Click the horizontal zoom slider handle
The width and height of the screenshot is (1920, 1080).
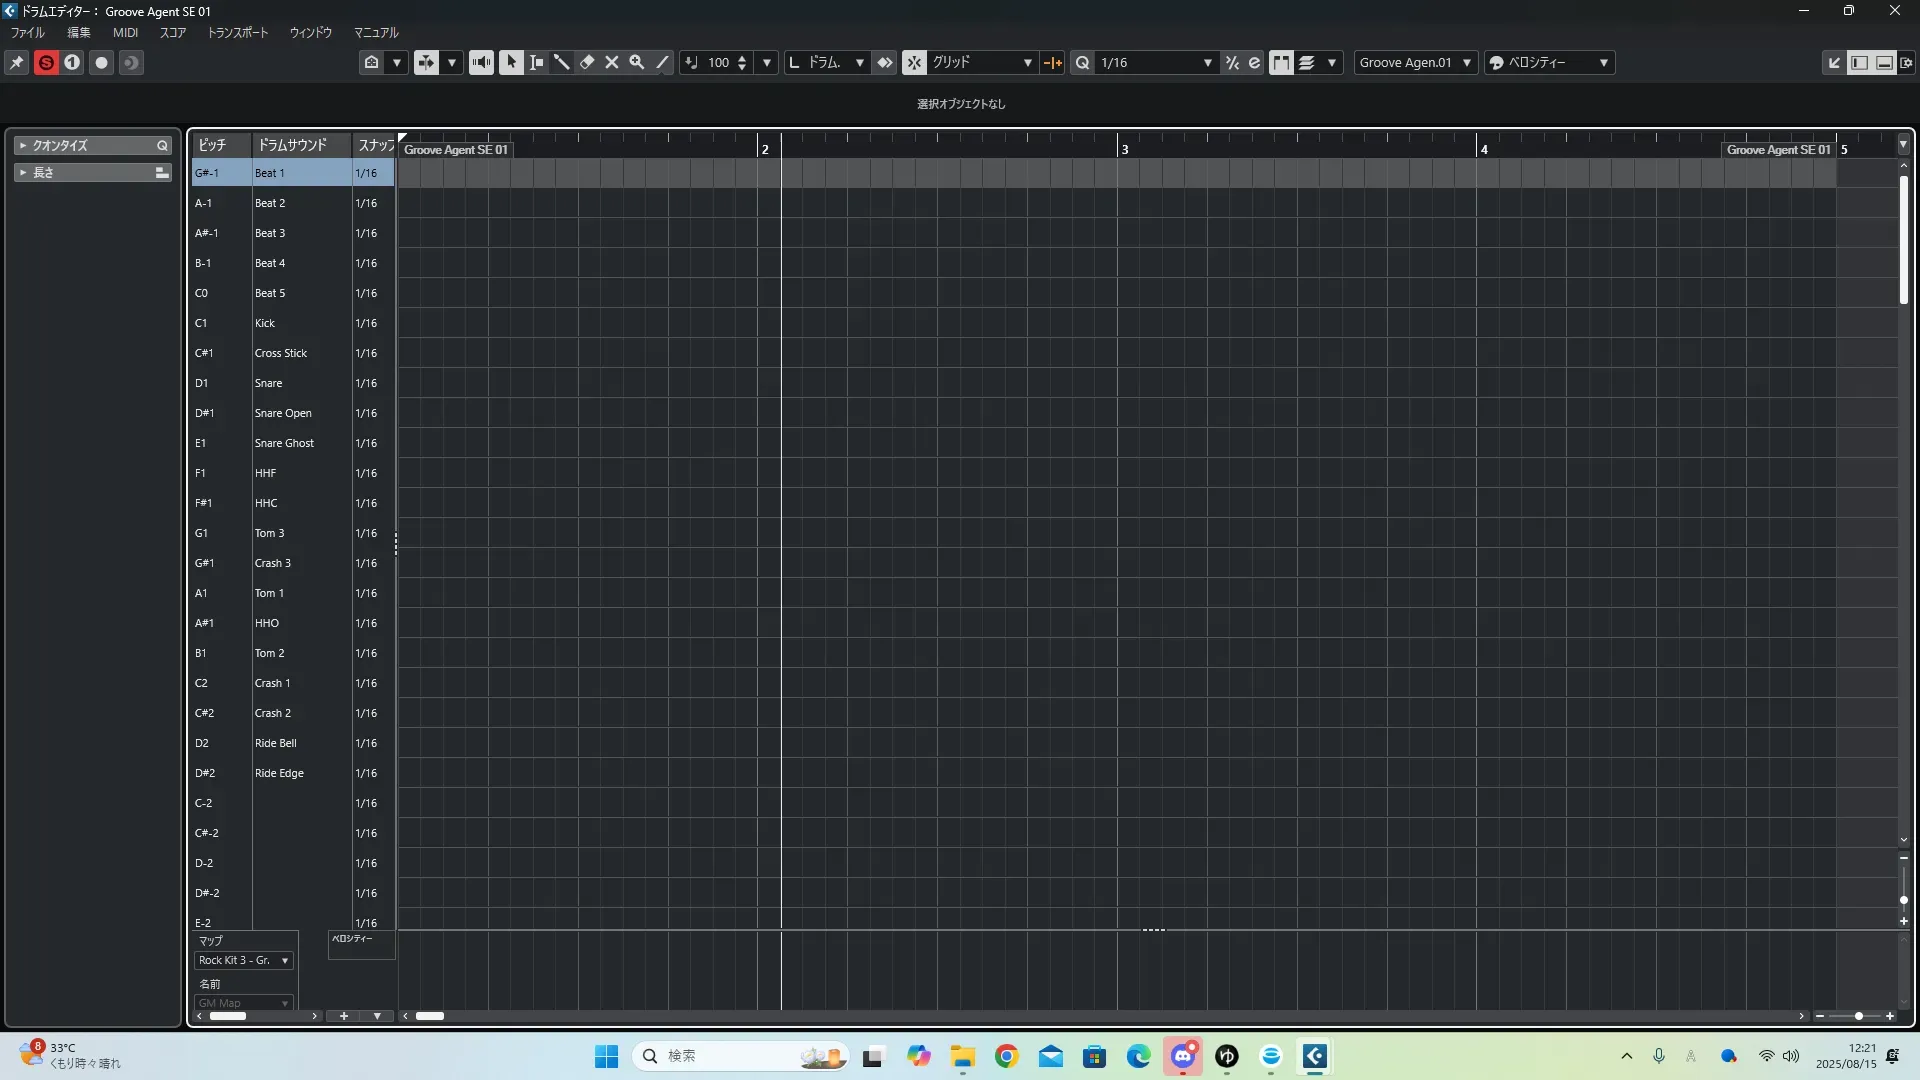coord(1858,1016)
